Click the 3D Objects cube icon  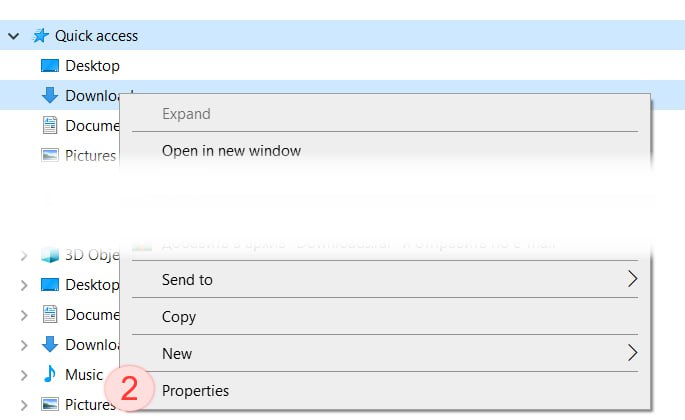pos(50,255)
